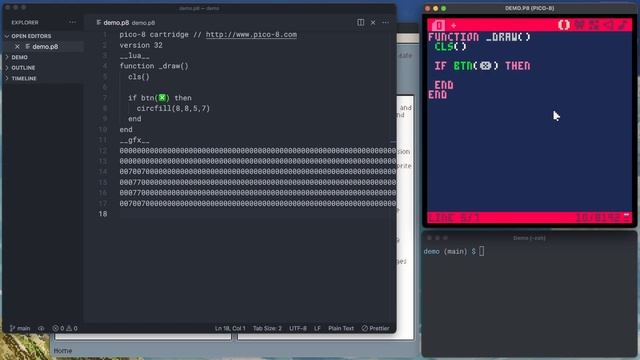Click 'function _draw()' in VS Code editor
Viewport: 640px width, 360px height.
pyautogui.click(x=154, y=66)
